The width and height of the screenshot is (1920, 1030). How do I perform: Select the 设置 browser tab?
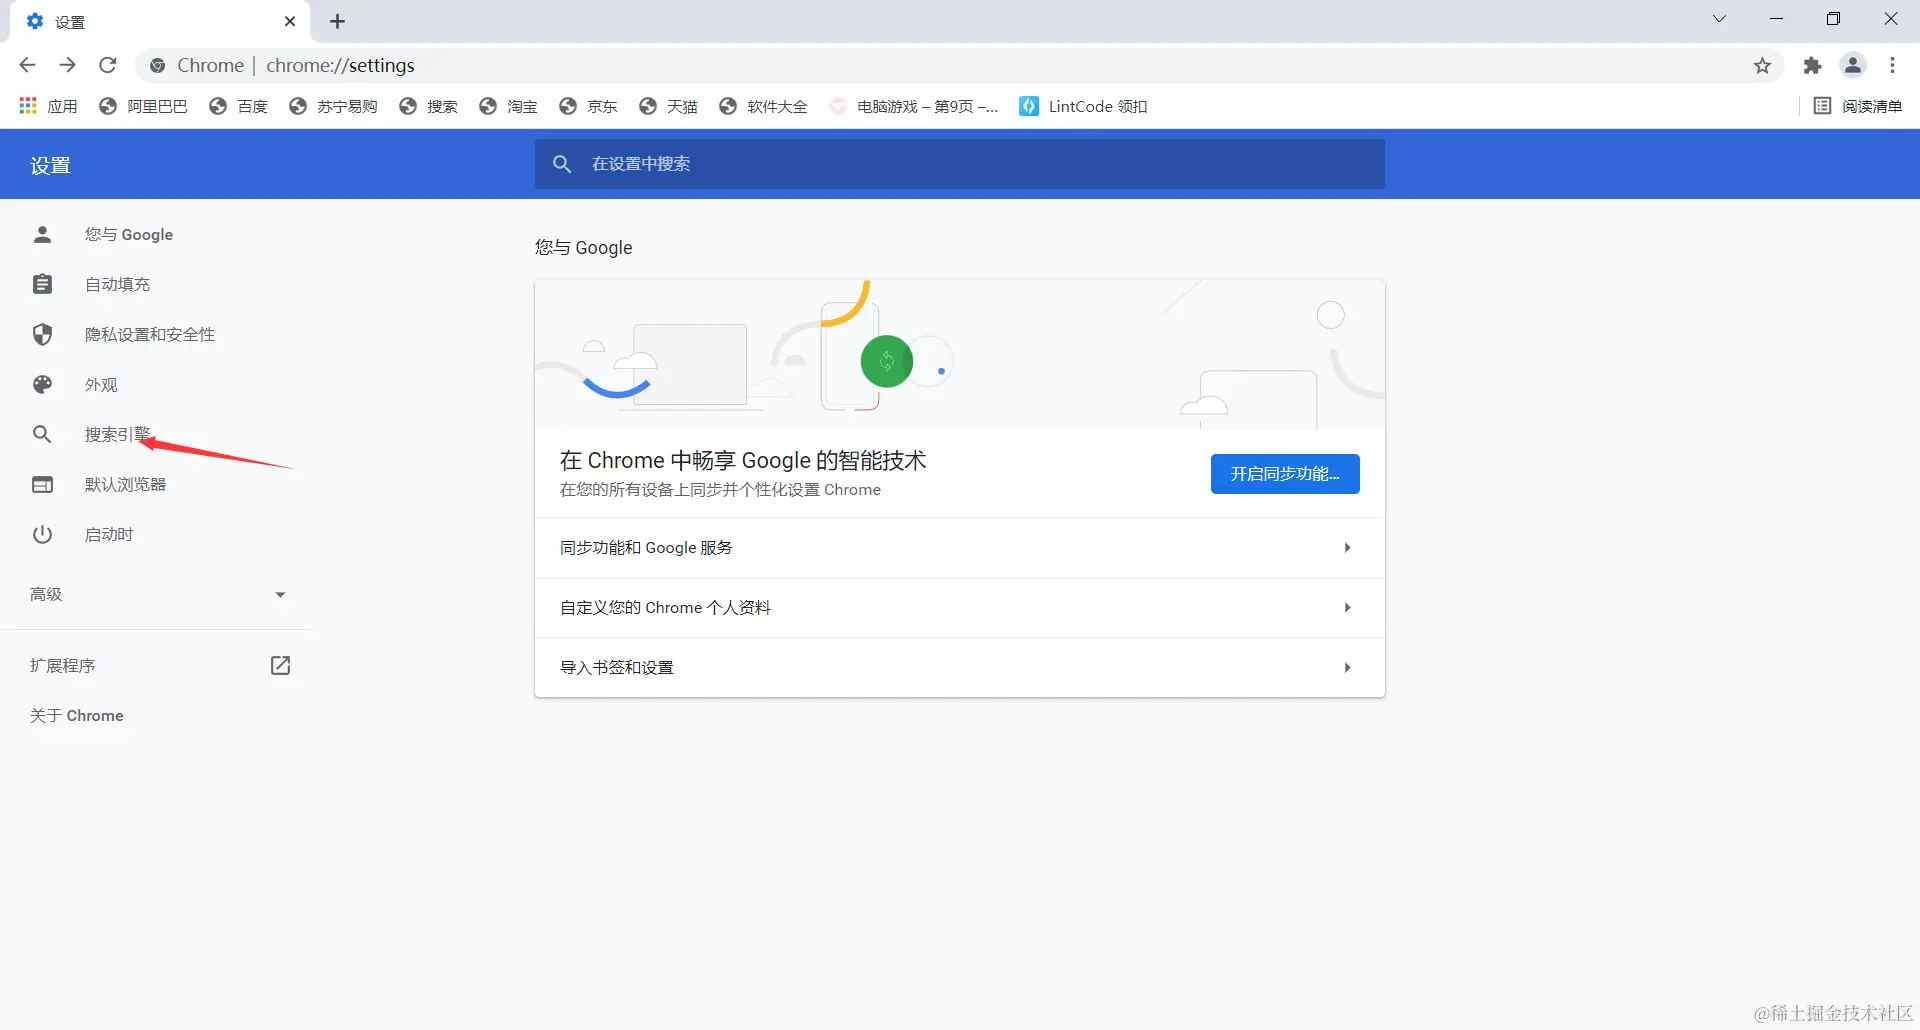click(x=160, y=21)
